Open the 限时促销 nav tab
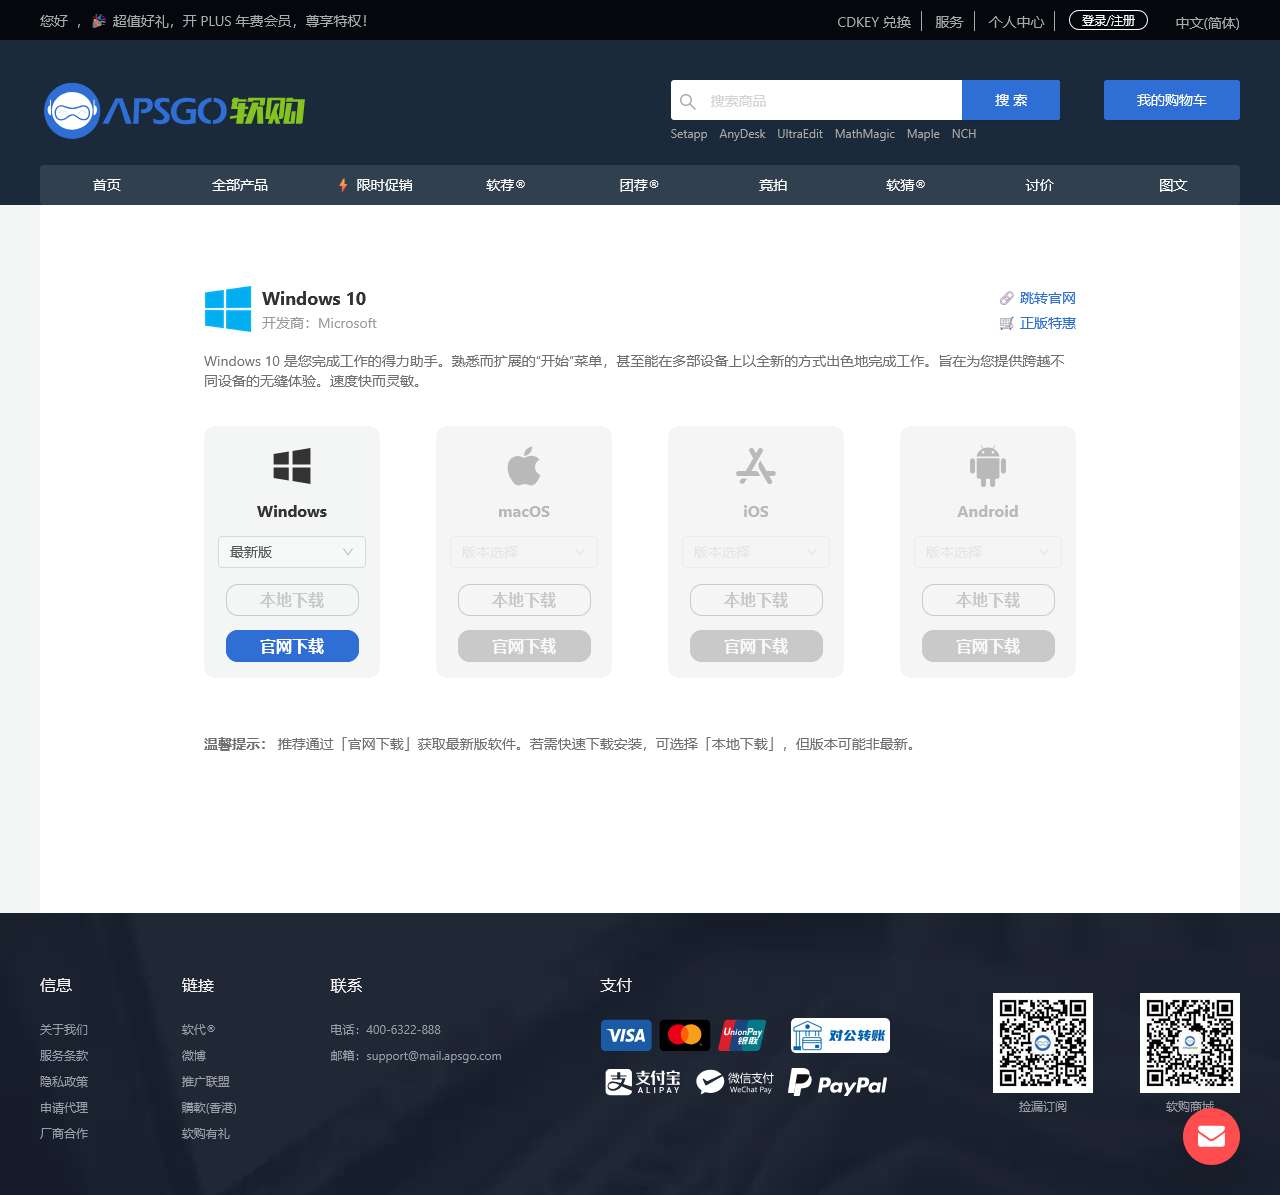1280x1195 pixels. (x=375, y=185)
